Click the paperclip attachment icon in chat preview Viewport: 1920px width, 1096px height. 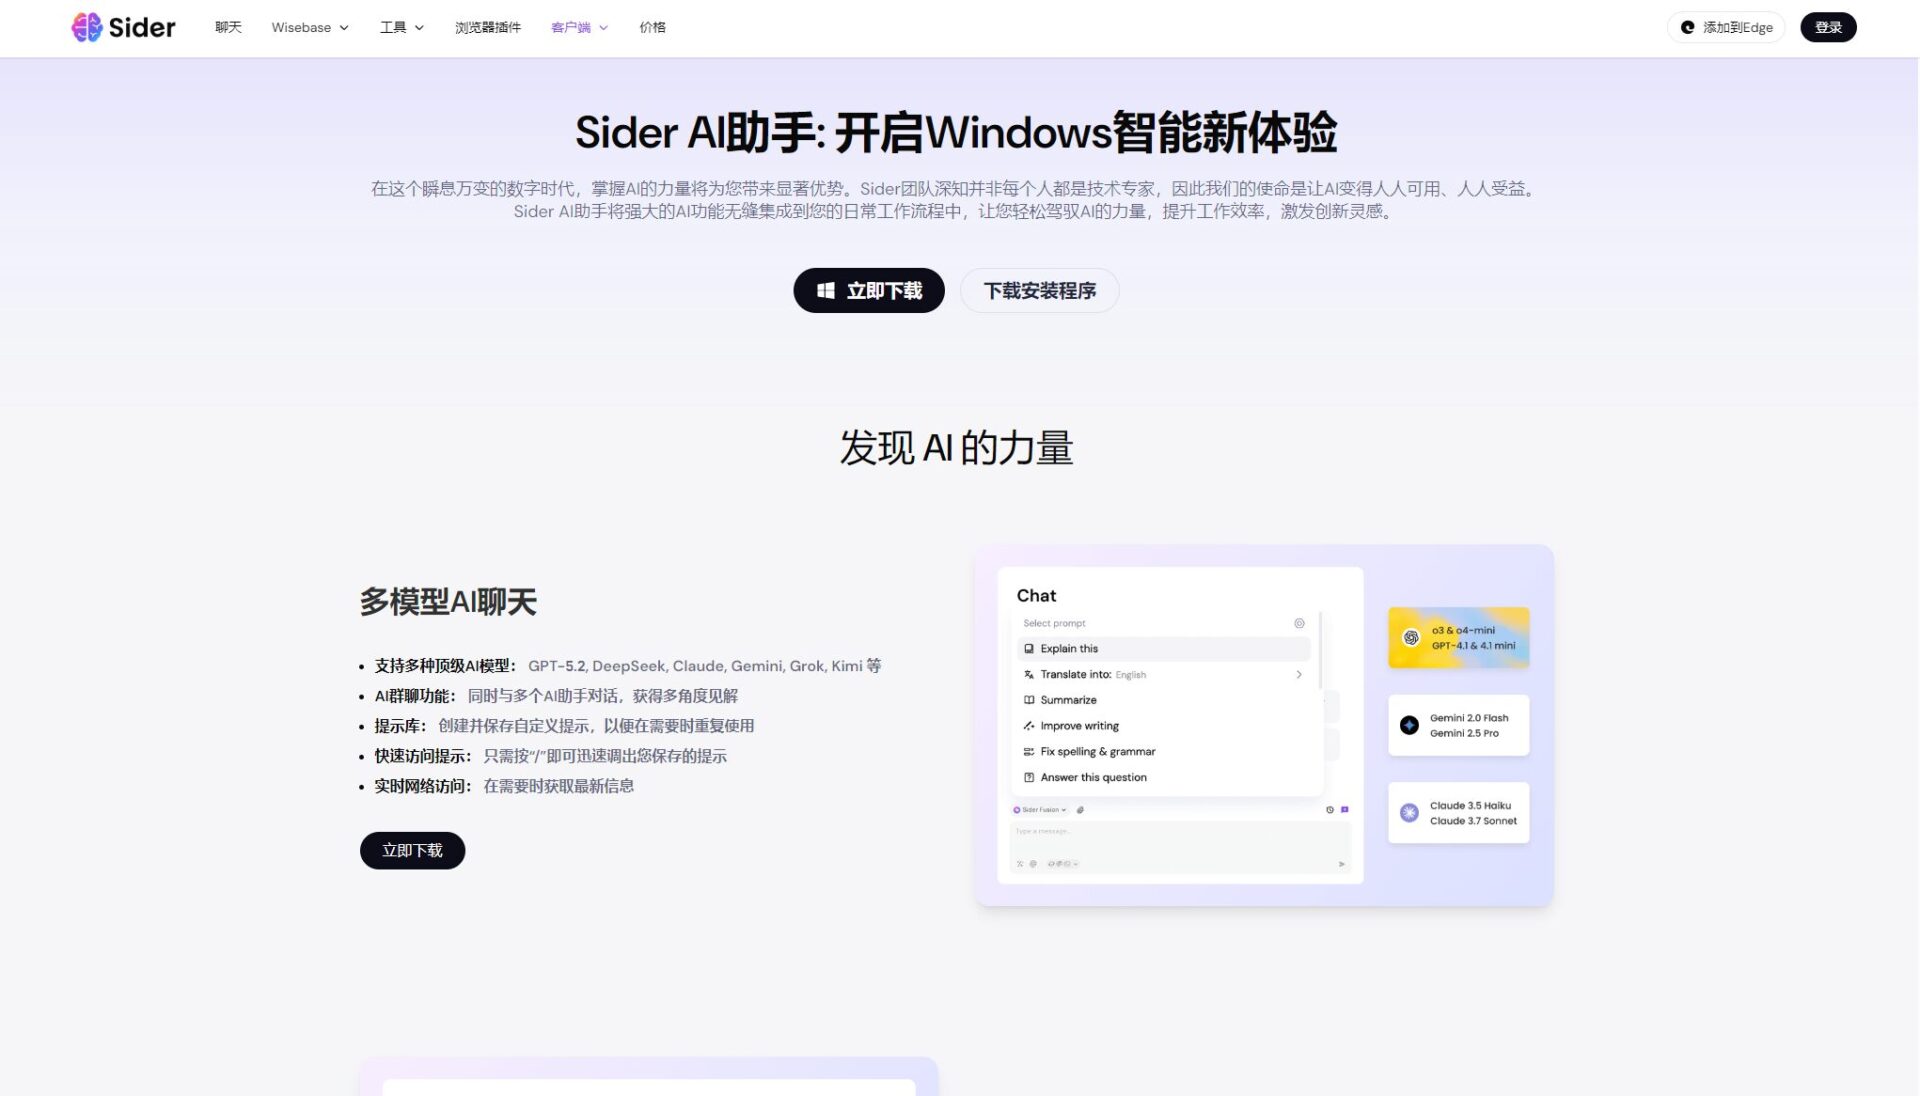pos(1080,809)
